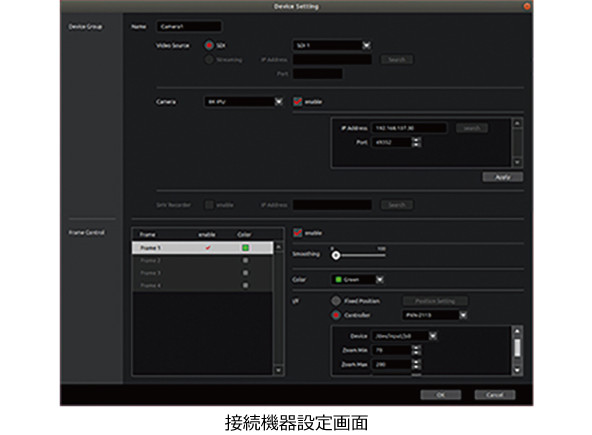The image size is (592, 435).
Task: Increase the camera Port value stepper
Action: [416, 140]
